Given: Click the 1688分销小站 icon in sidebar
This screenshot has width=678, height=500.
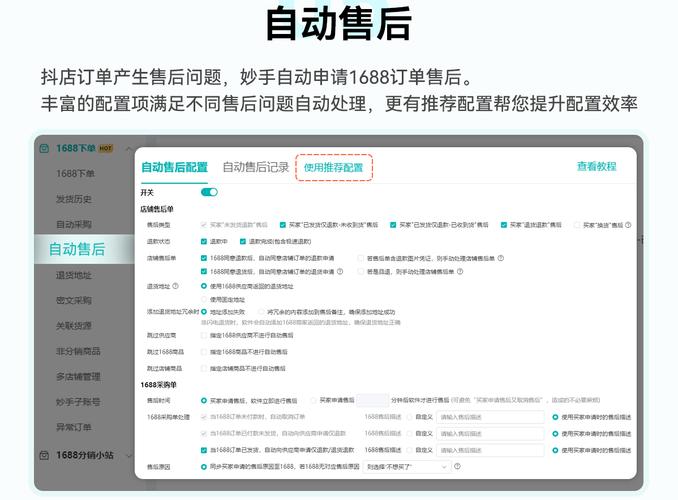Looking at the screenshot, I should (44, 455).
